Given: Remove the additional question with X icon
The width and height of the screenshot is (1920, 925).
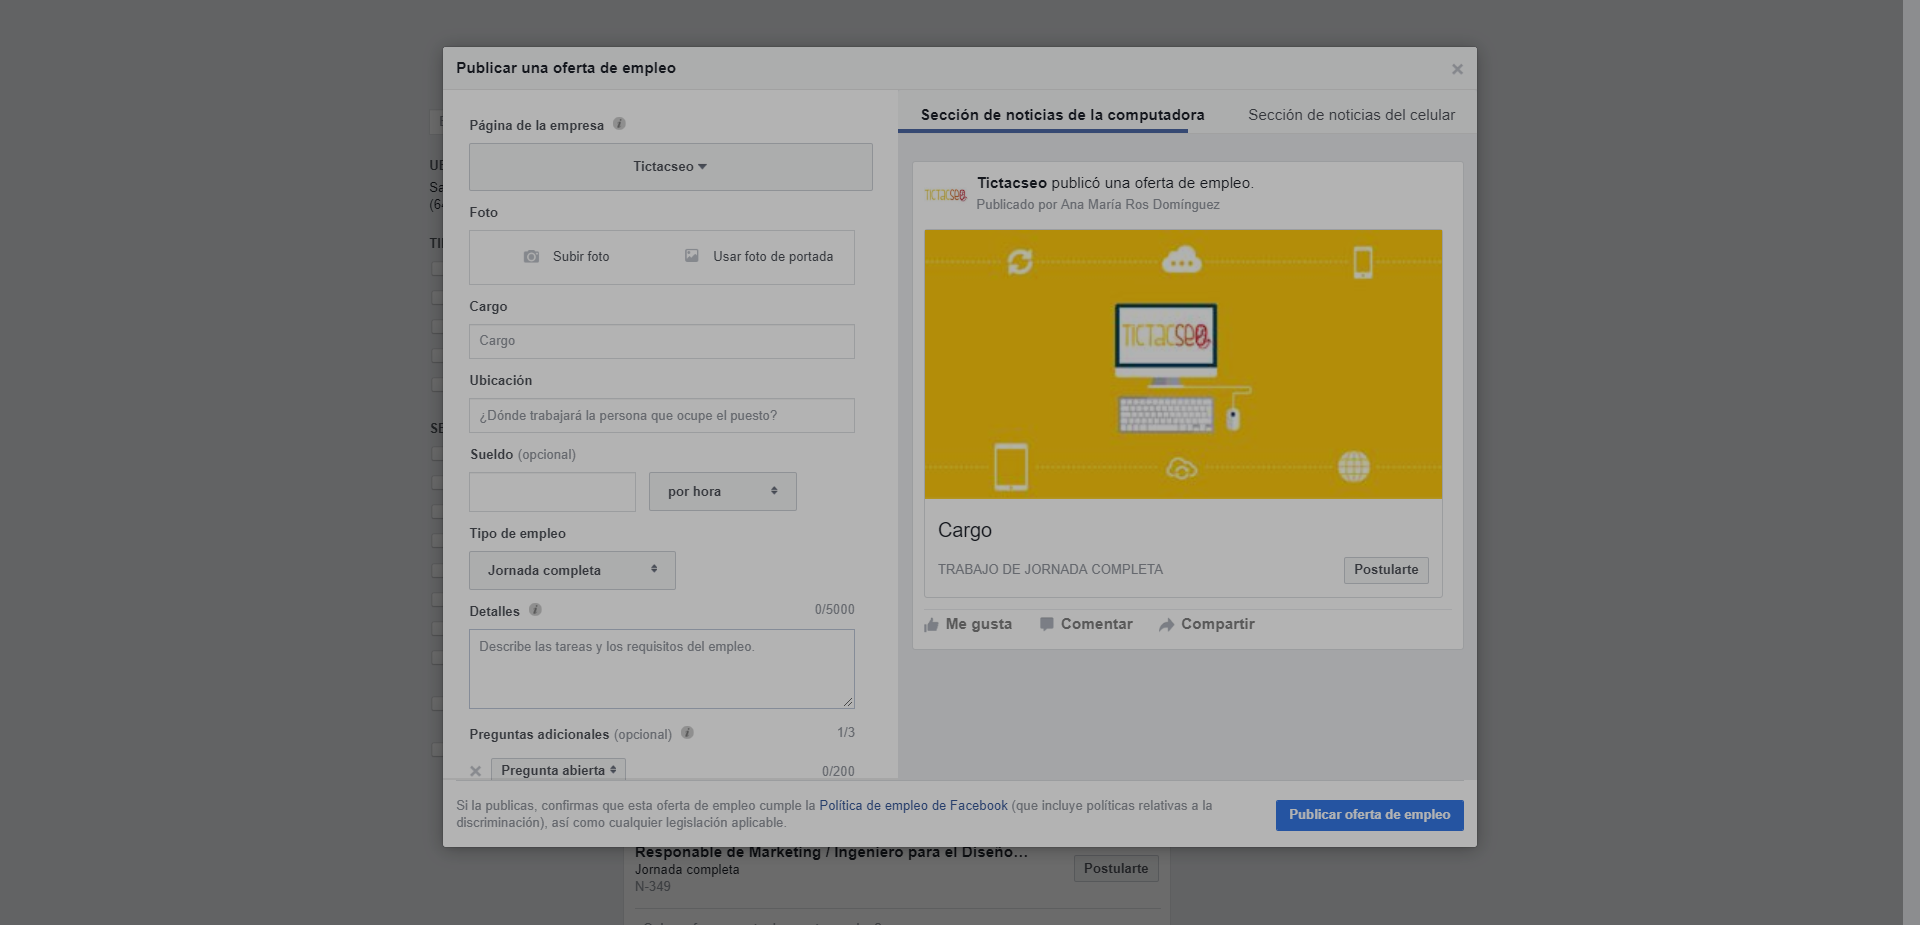Looking at the screenshot, I should (x=476, y=771).
